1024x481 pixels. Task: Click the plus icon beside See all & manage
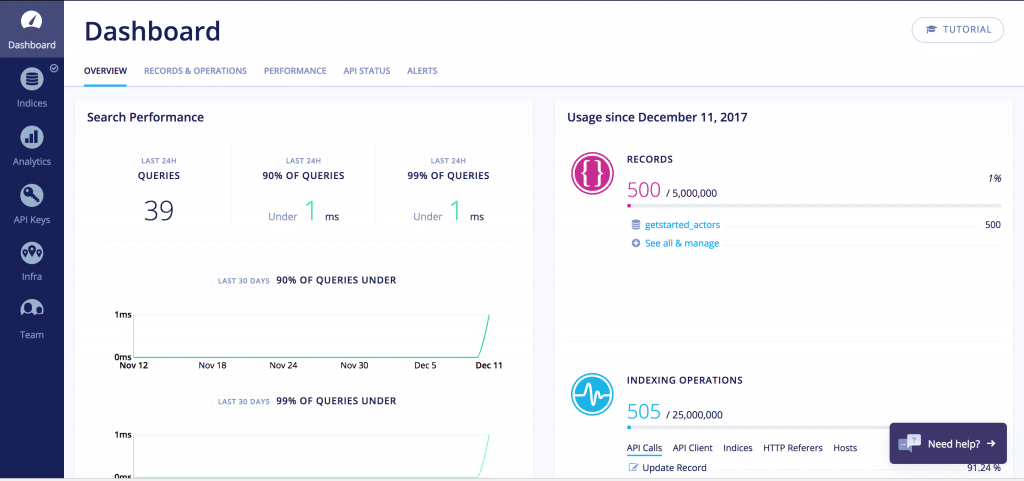pyautogui.click(x=635, y=243)
